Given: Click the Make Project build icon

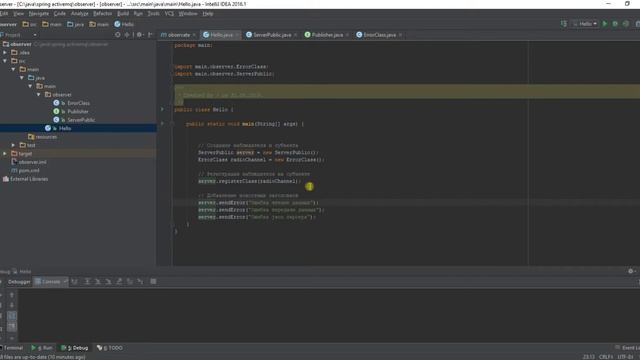Looking at the screenshot, I should tap(564, 24).
